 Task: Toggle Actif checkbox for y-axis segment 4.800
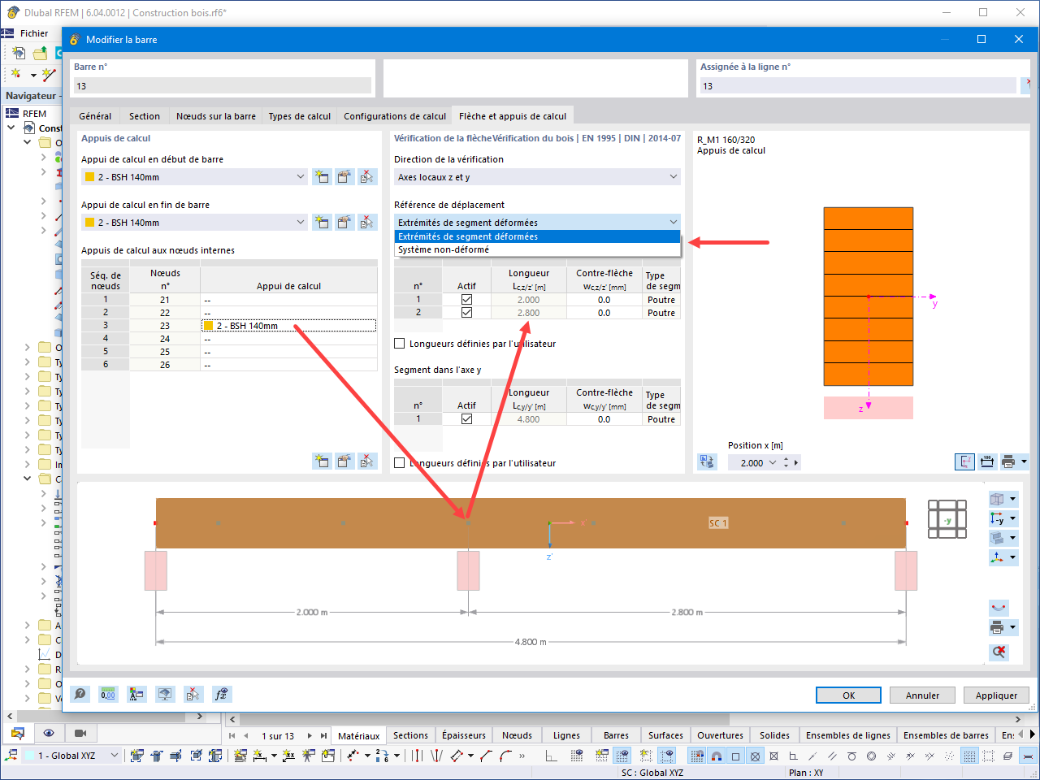(x=466, y=419)
